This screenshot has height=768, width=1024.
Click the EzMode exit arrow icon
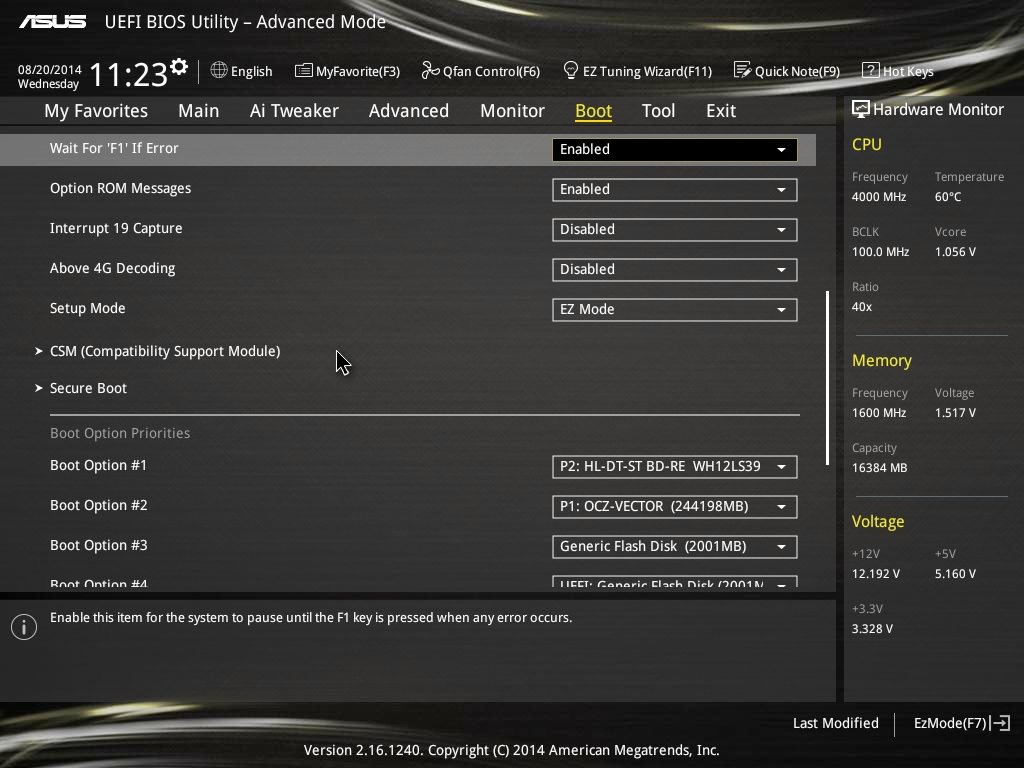coord(1000,723)
